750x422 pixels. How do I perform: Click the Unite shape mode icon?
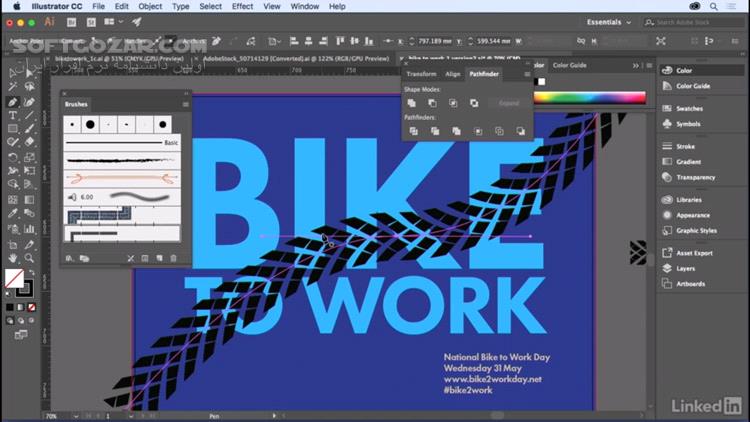pos(411,103)
